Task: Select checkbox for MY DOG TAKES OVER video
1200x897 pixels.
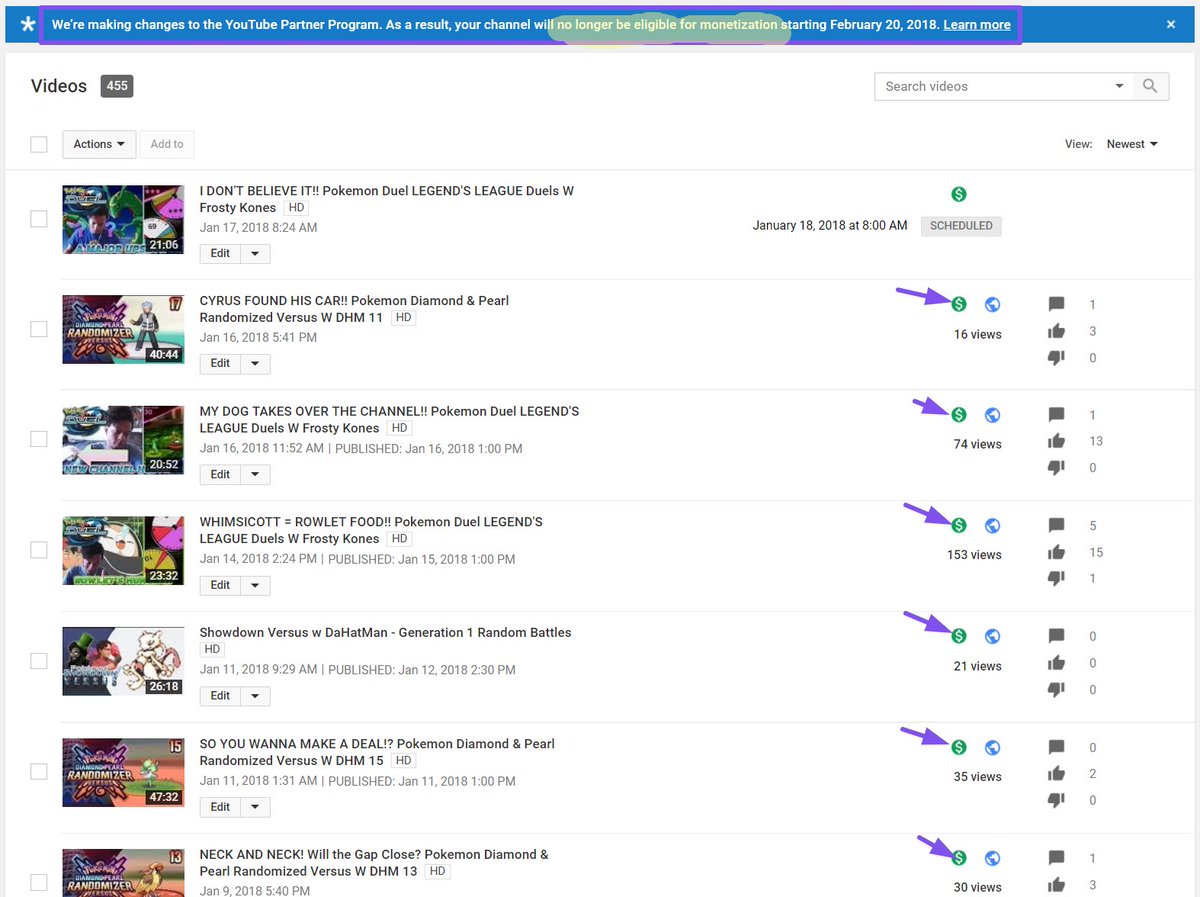Action: click(39, 439)
